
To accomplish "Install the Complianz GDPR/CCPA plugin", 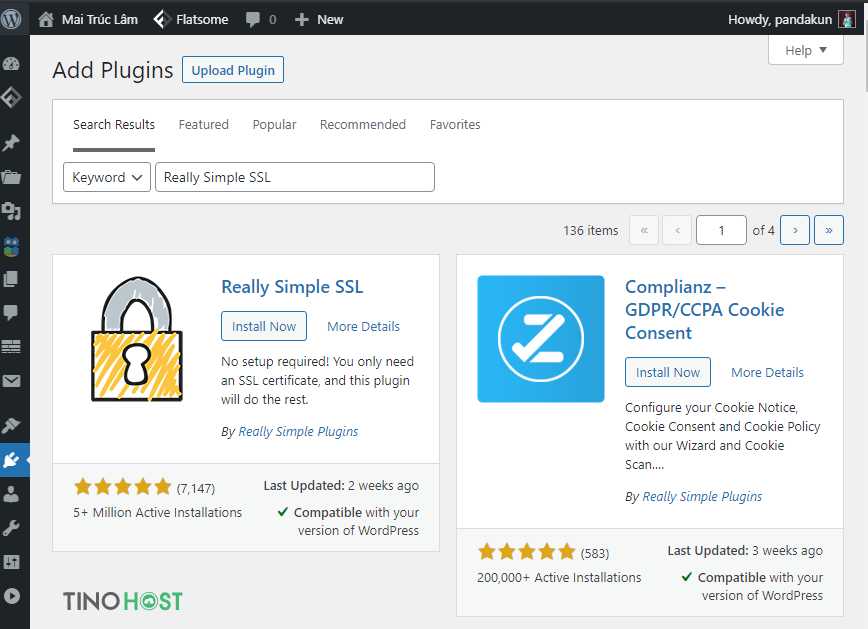I will point(668,372).
